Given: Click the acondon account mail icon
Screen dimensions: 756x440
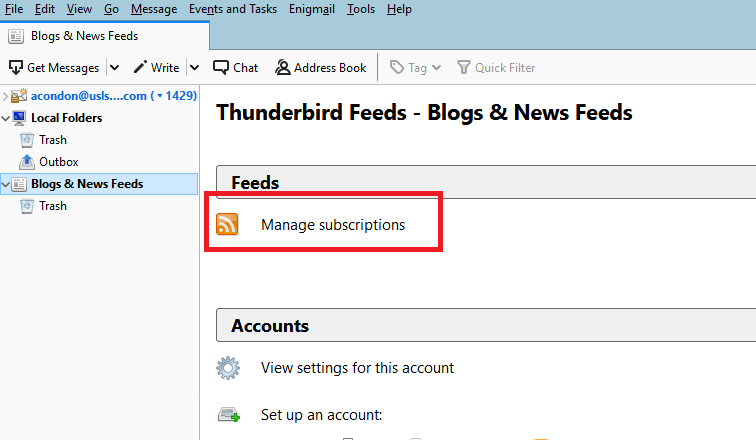Looking at the screenshot, I should pyautogui.click(x=19, y=96).
